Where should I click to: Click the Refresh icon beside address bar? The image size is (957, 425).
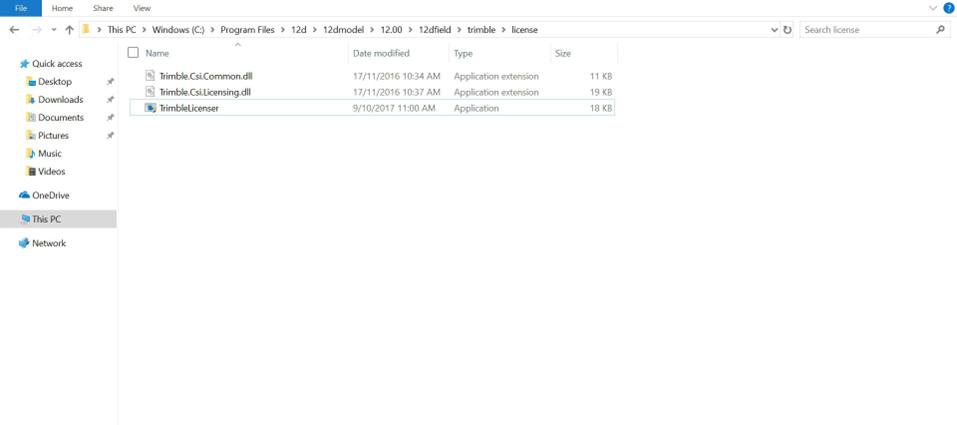point(788,30)
